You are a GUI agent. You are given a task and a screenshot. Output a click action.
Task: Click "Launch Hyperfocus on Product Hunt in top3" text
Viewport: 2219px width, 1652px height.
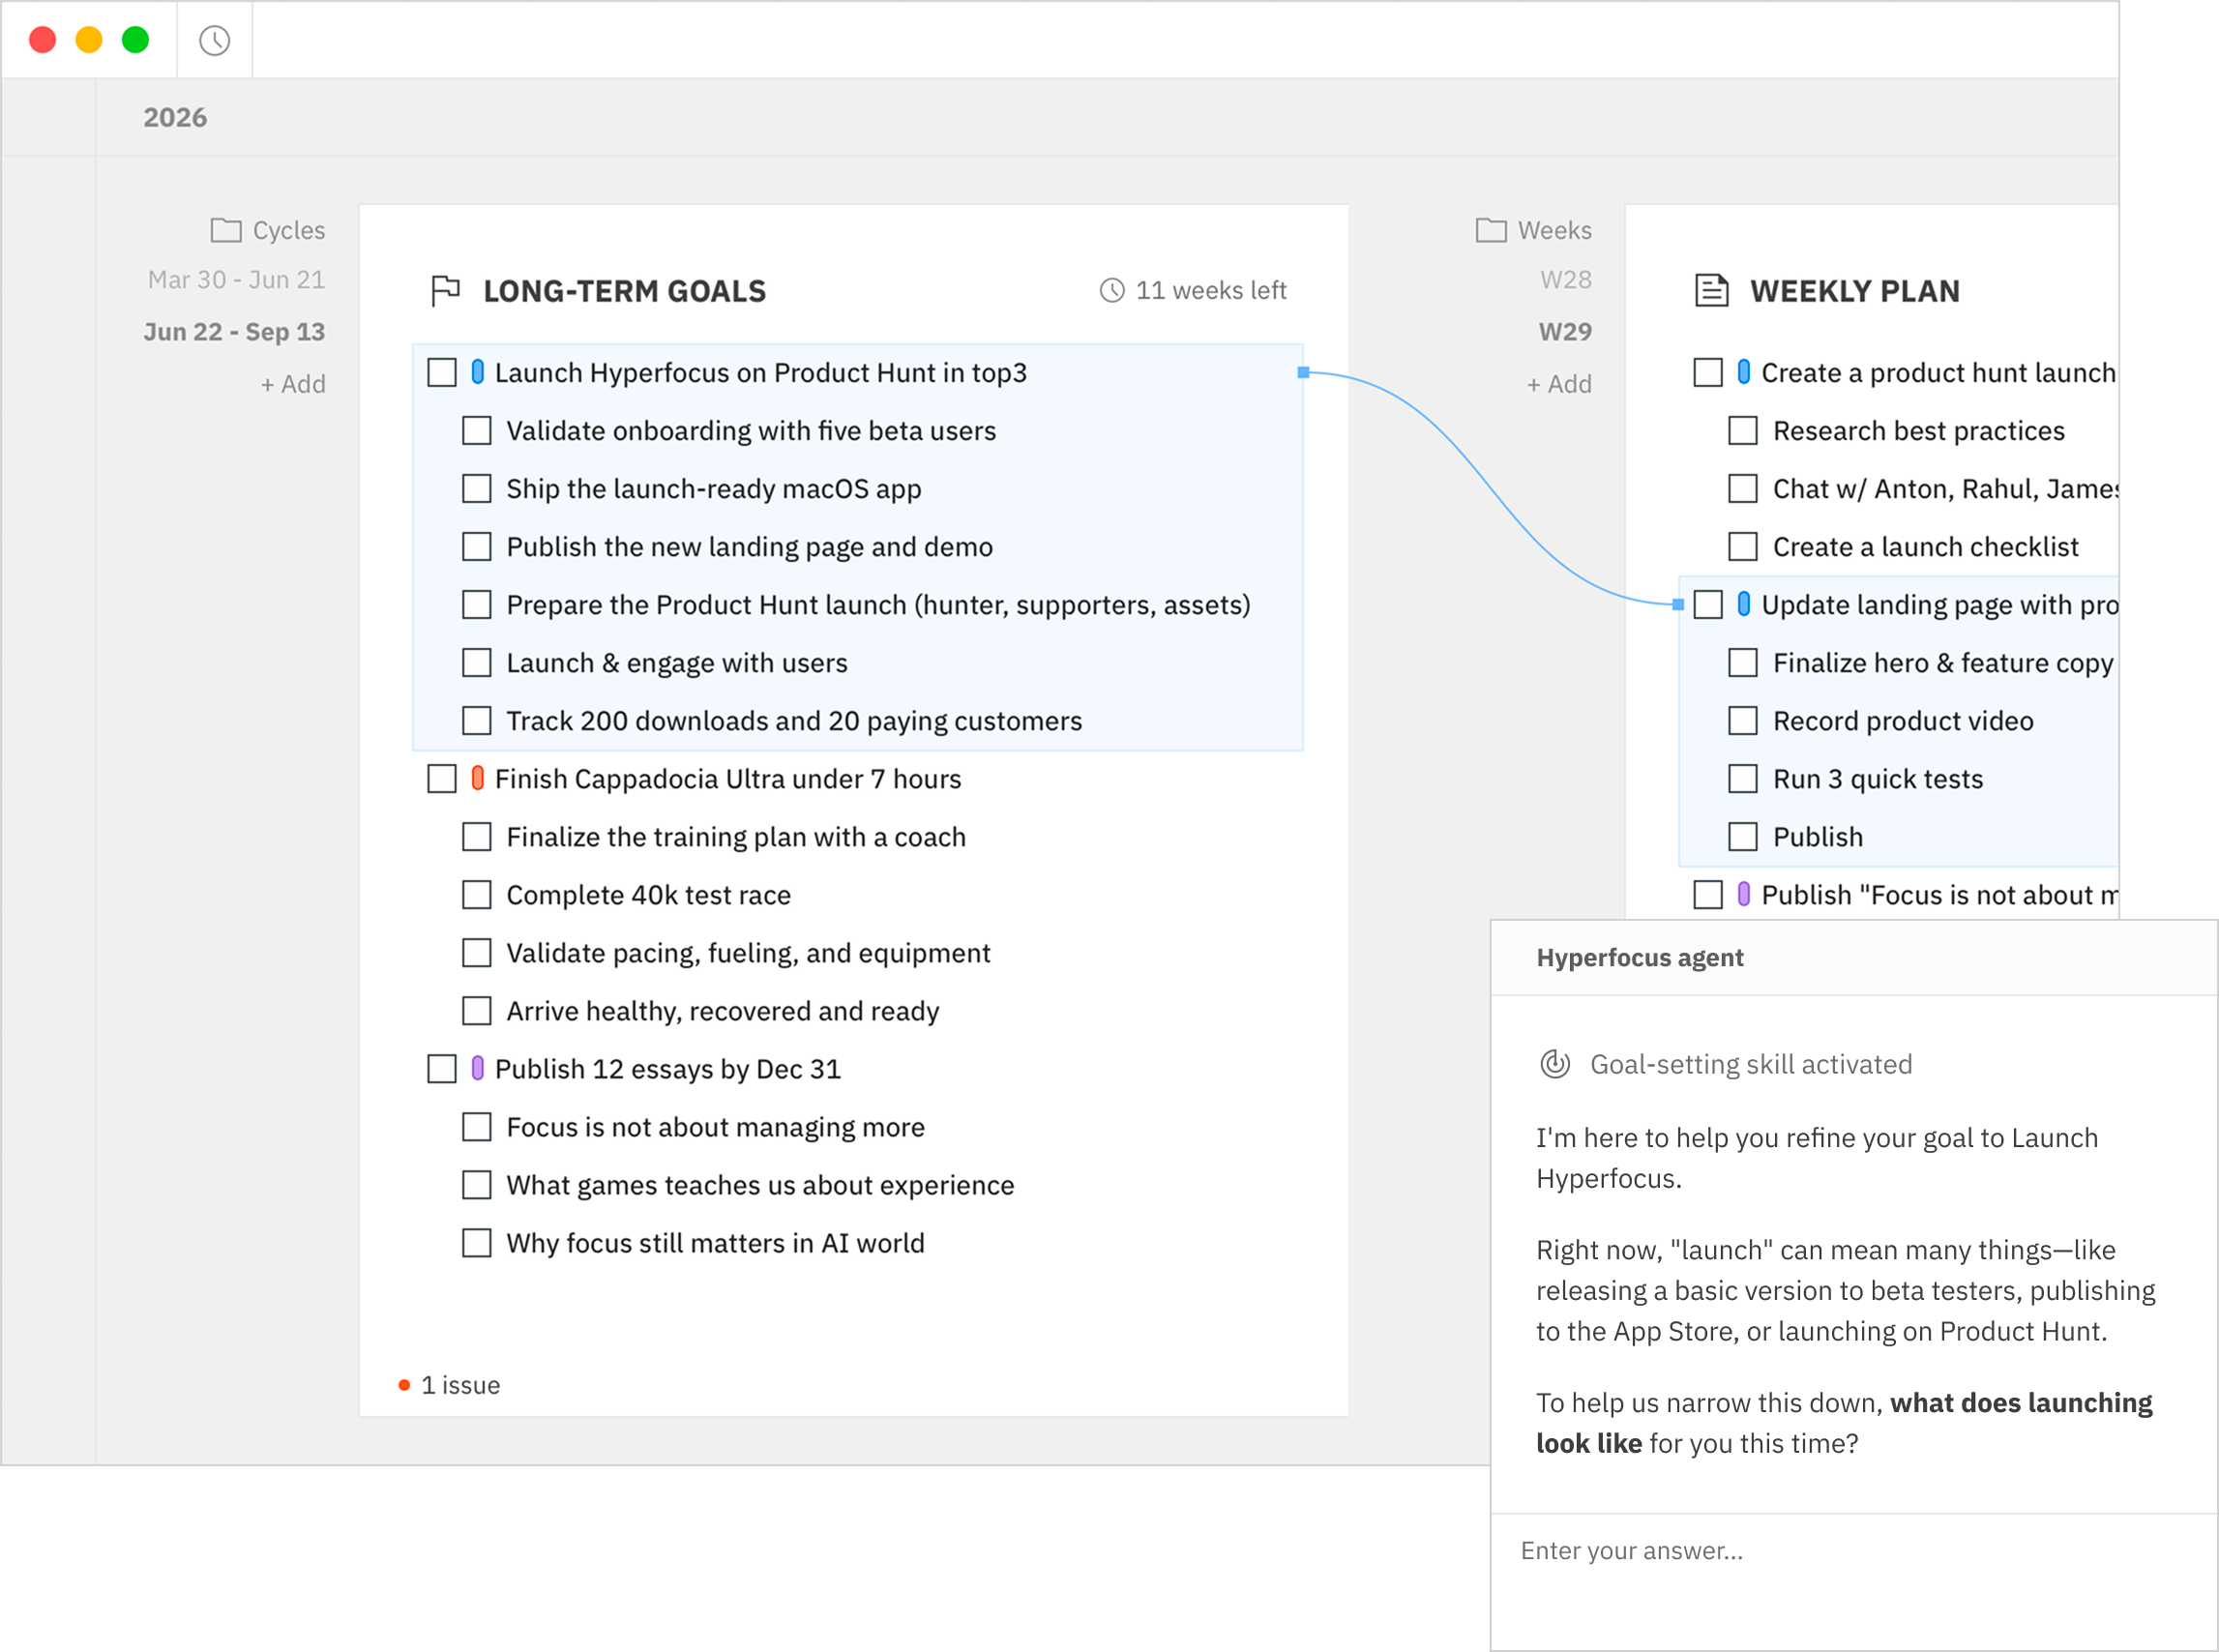(x=761, y=372)
